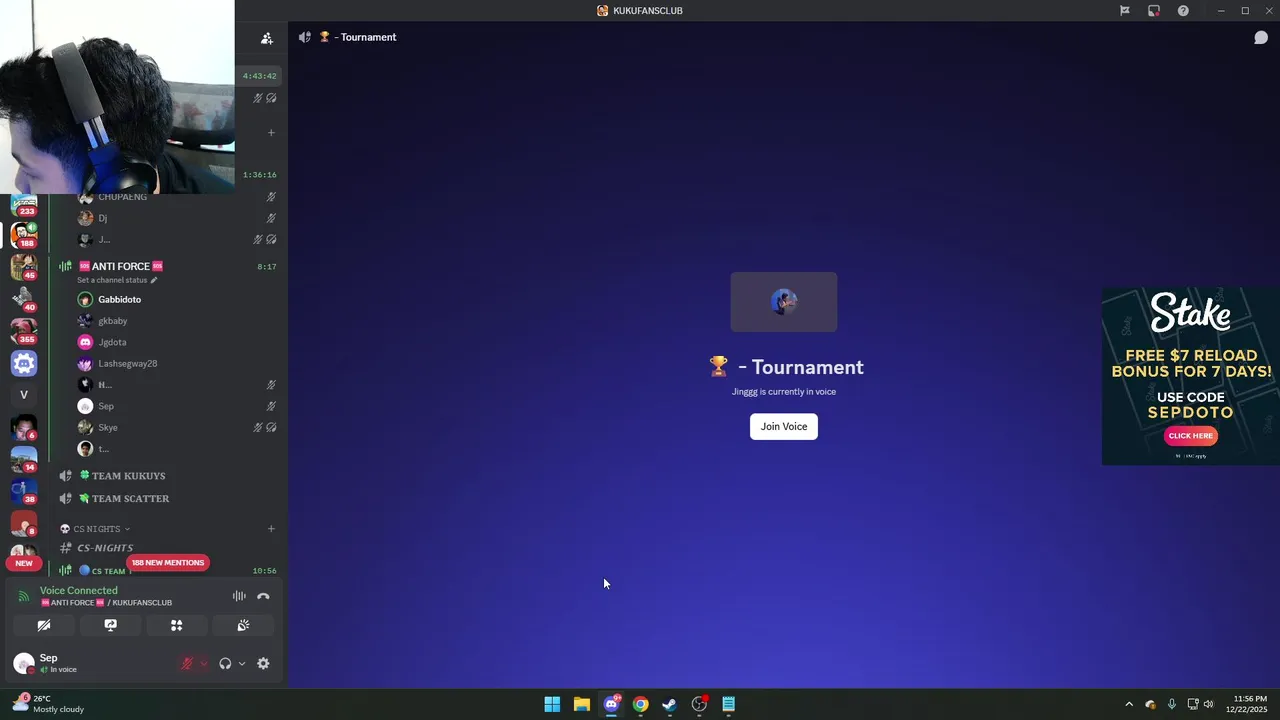1280x720 pixels.
Task: Toggle noise suppression waveform icon
Action: point(239,596)
